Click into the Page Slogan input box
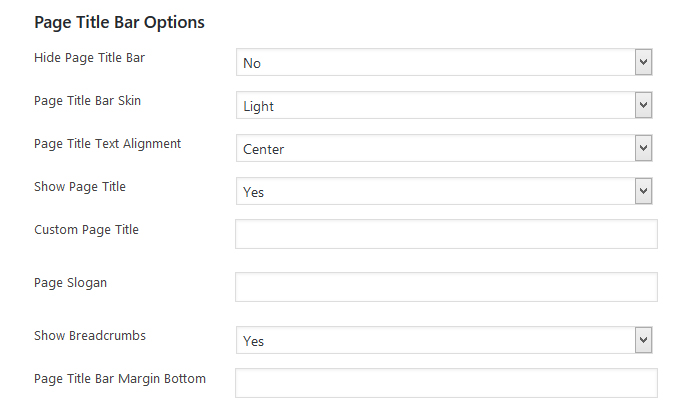The image size is (700, 414). 446,287
